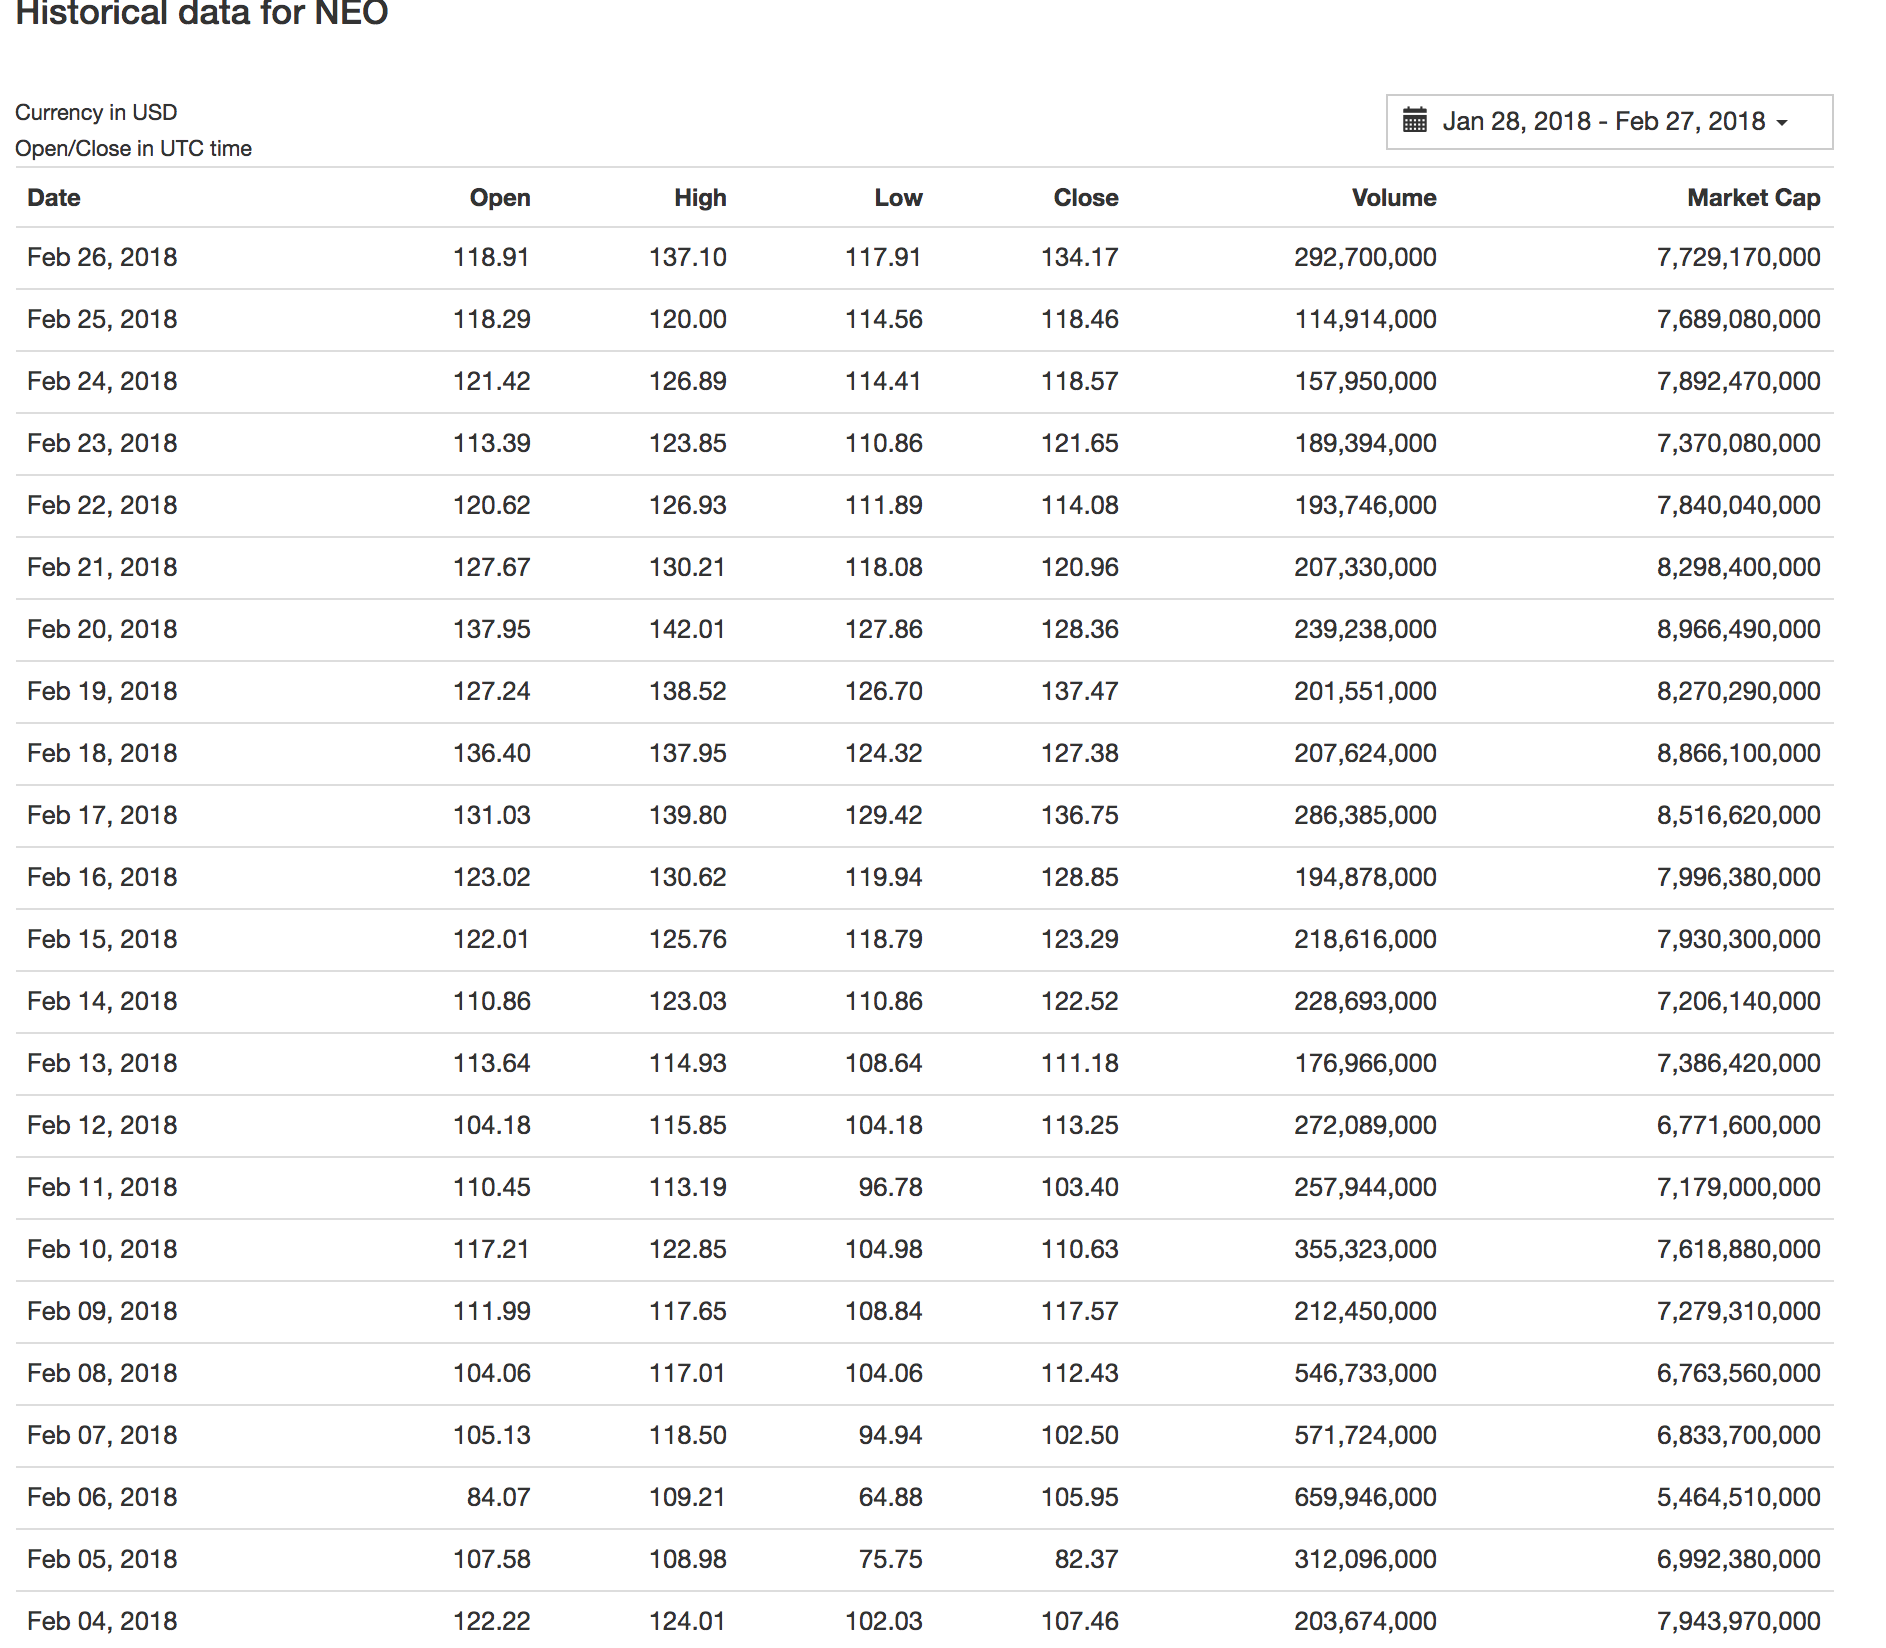Select market cap 8,966,490,000
1886x1648 pixels.
click(x=1739, y=630)
